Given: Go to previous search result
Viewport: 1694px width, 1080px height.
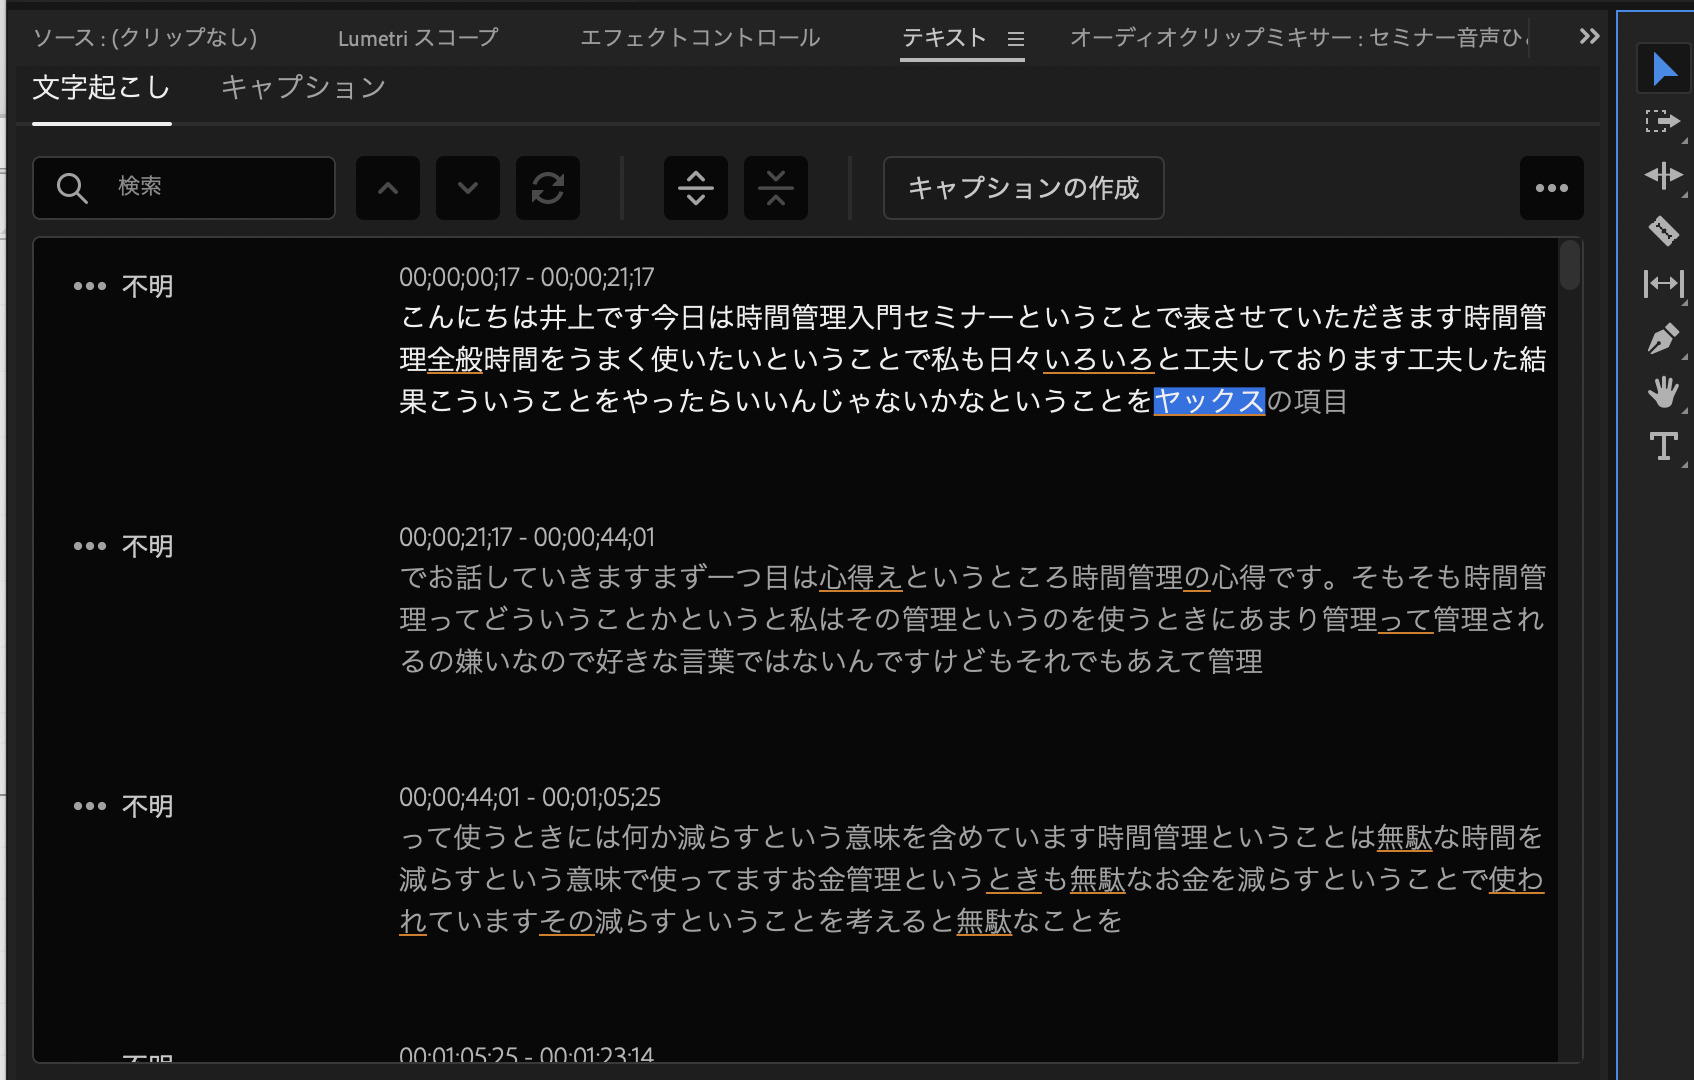Looking at the screenshot, I should pyautogui.click(x=388, y=188).
